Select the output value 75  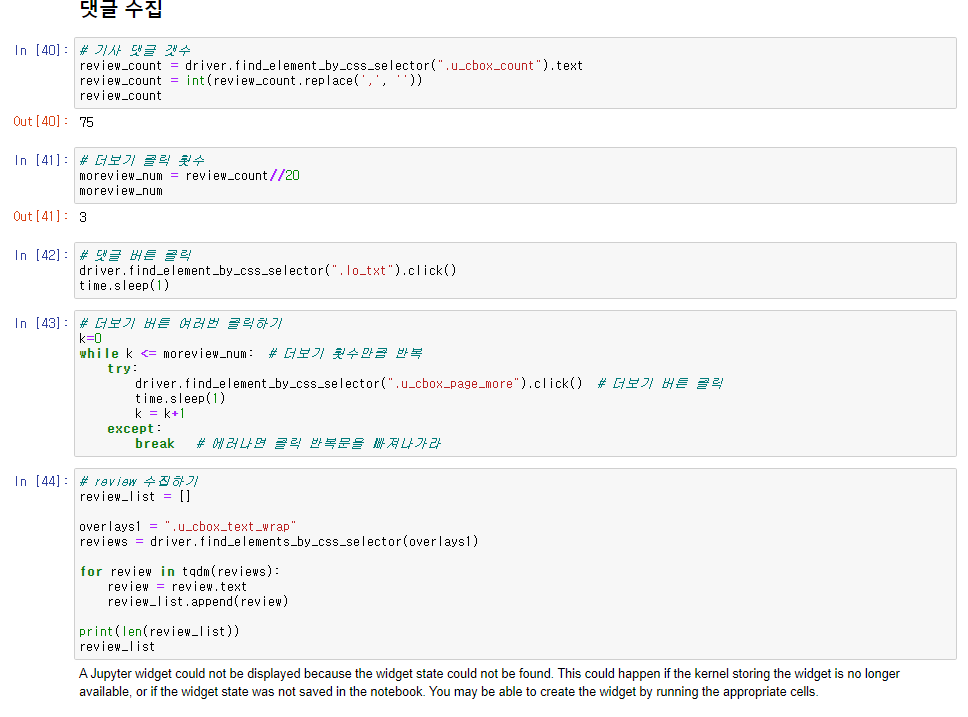(86, 122)
